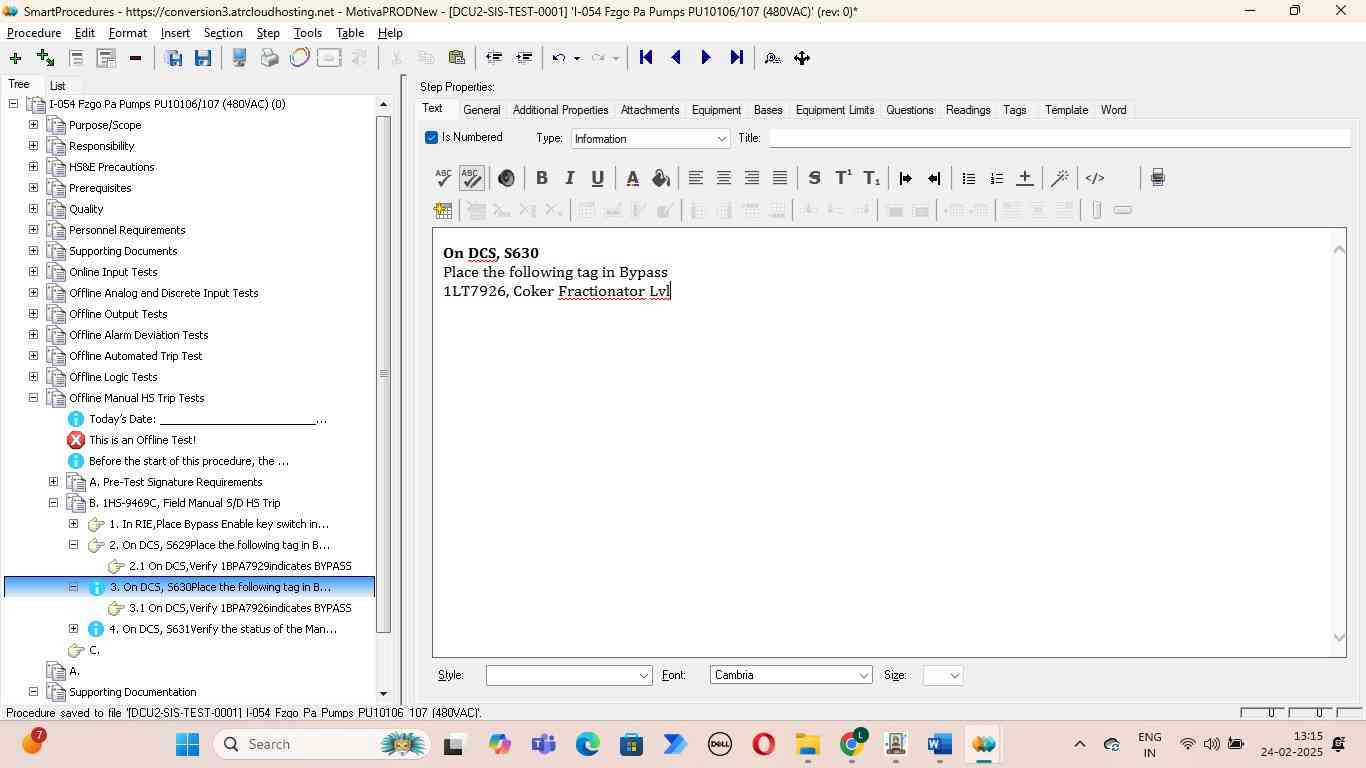
Task: Paste from clipboard toolbar icon
Action: 457,58
